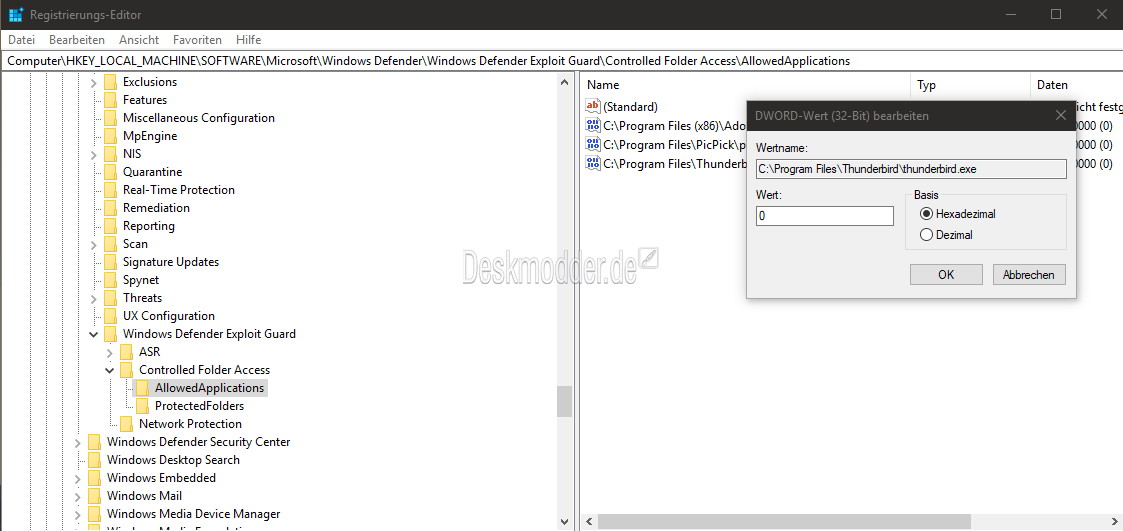Click the tree pane vertical scrollbar thumb
The width and height of the screenshot is (1123, 531).
click(x=564, y=401)
